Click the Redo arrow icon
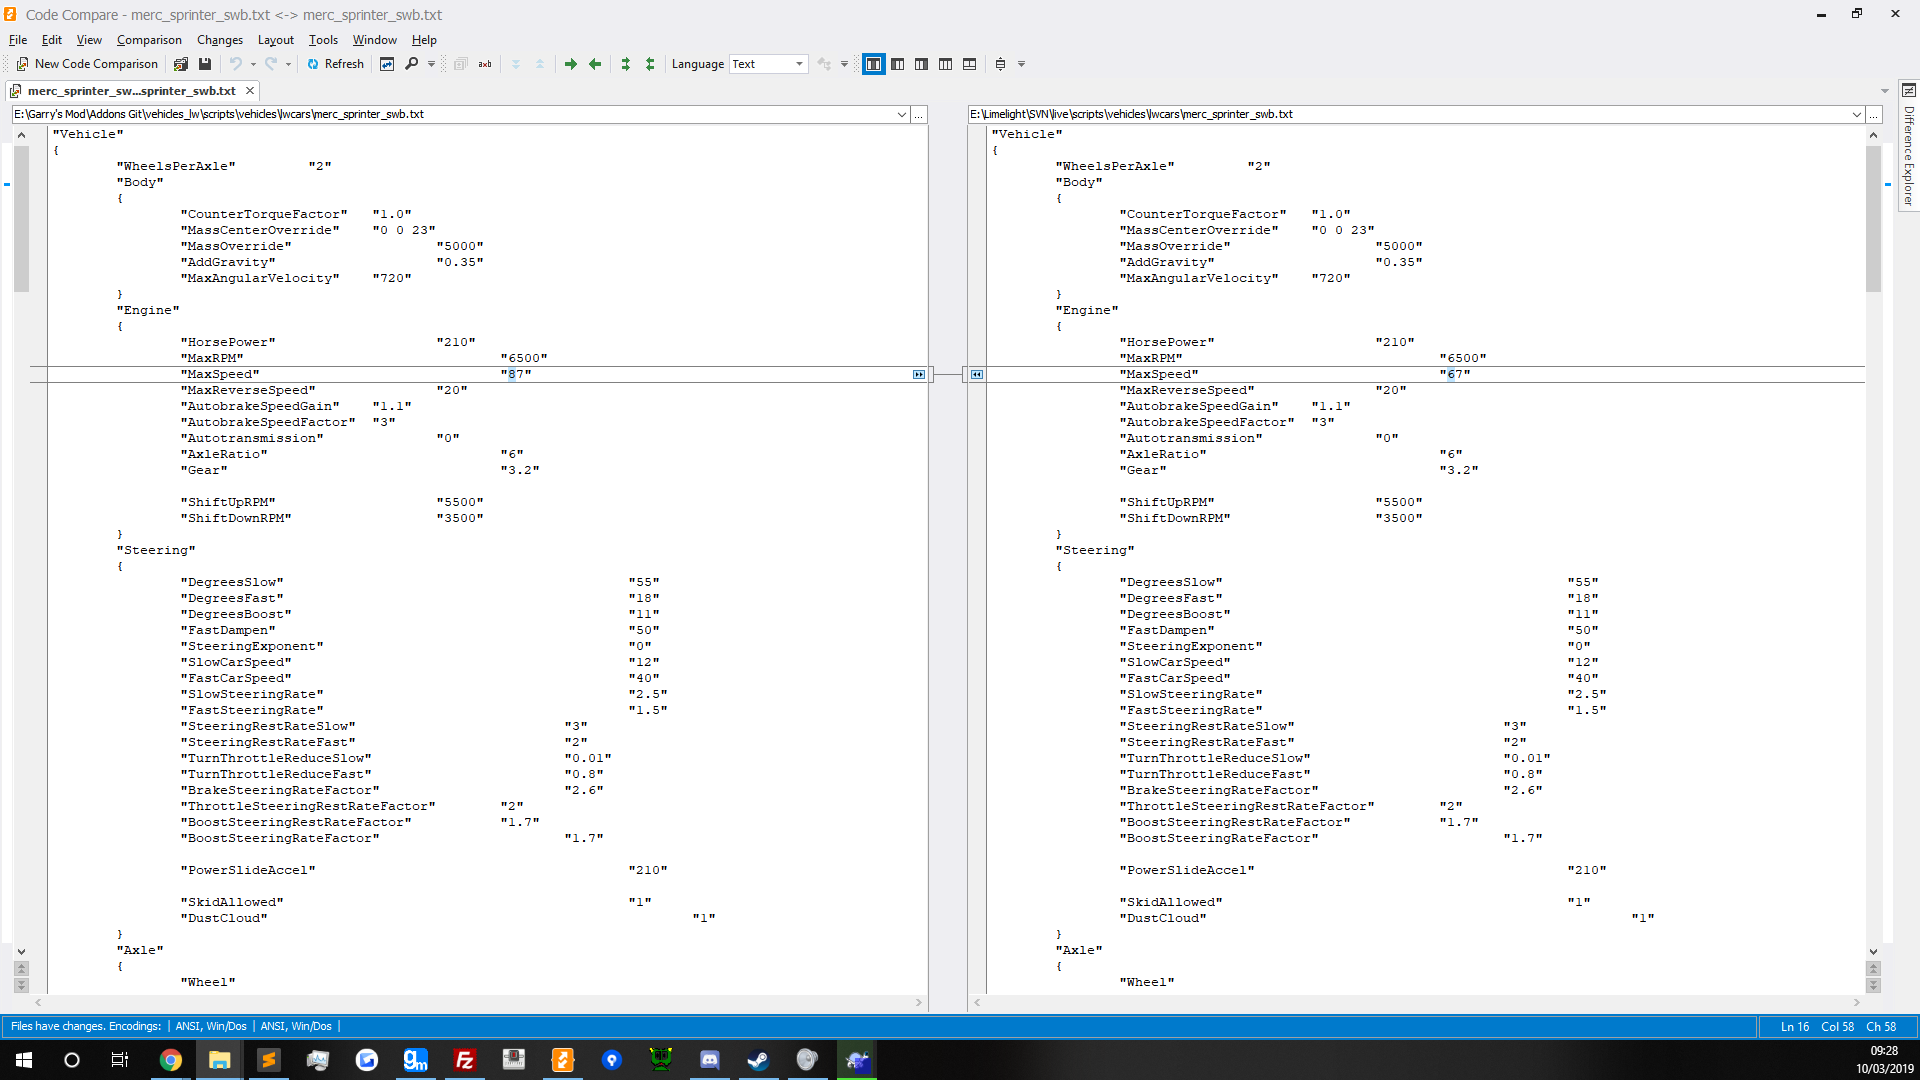 click(271, 64)
